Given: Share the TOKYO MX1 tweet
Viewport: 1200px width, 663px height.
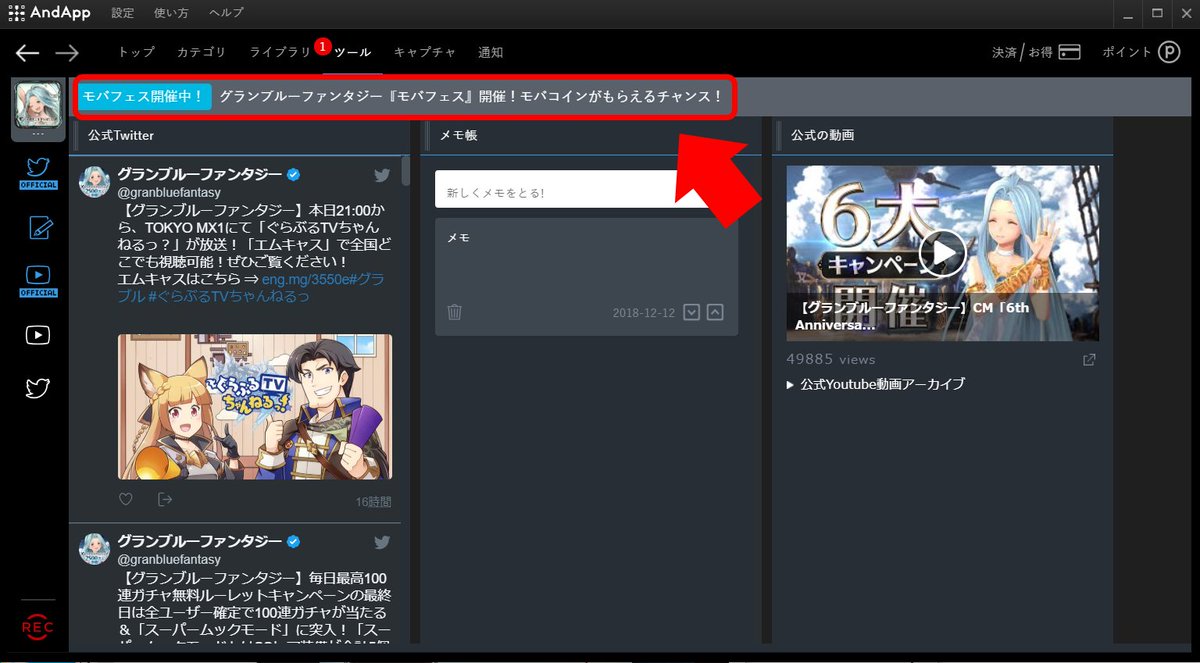Looking at the screenshot, I should click(x=165, y=500).
